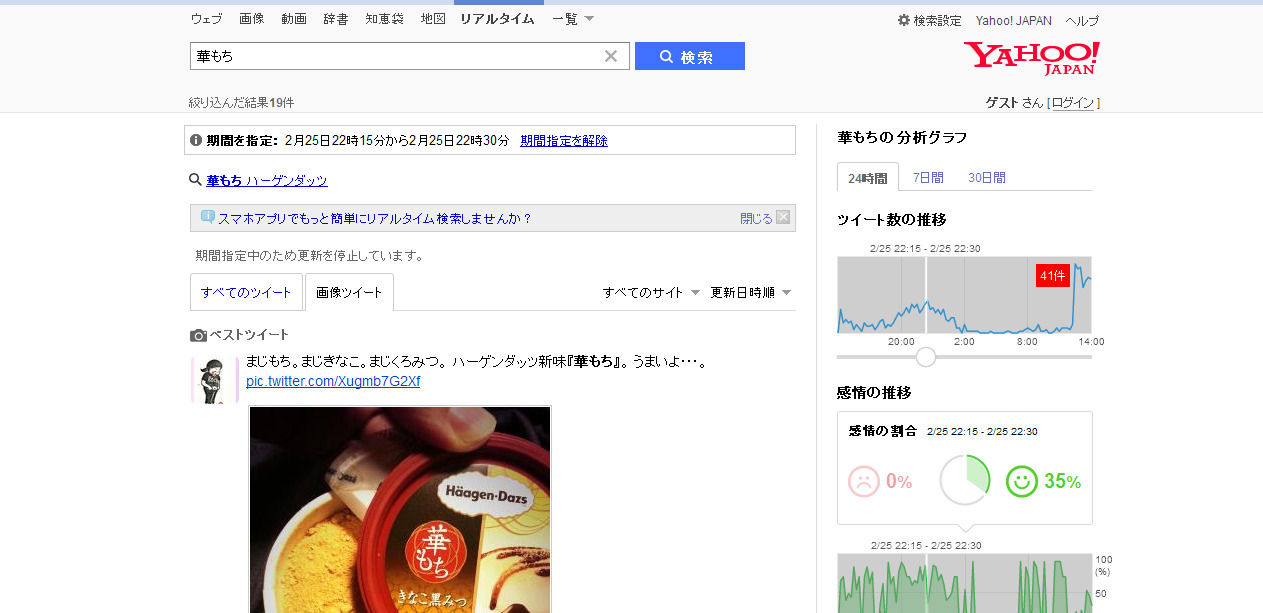Click the camera icon beside ベストツイート
Screen dimensions: 1263x613
(198, 335)
